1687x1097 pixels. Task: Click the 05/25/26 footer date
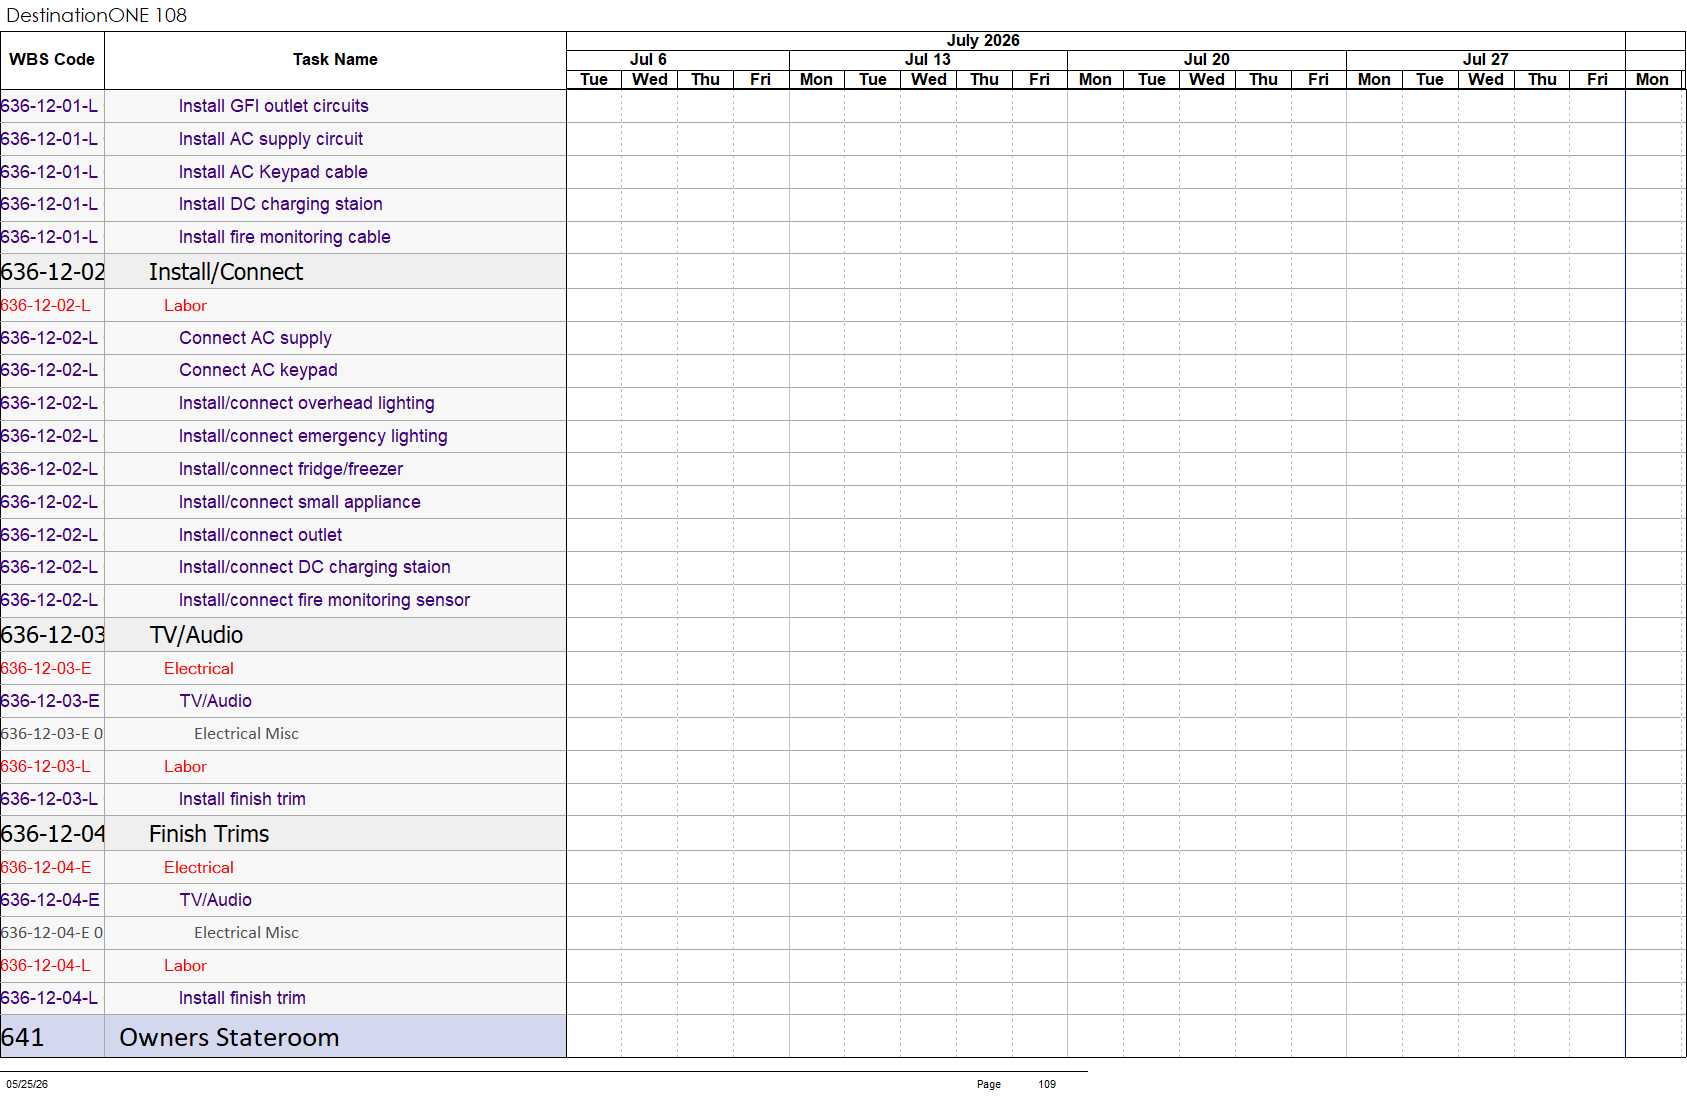pos(27,1084)
